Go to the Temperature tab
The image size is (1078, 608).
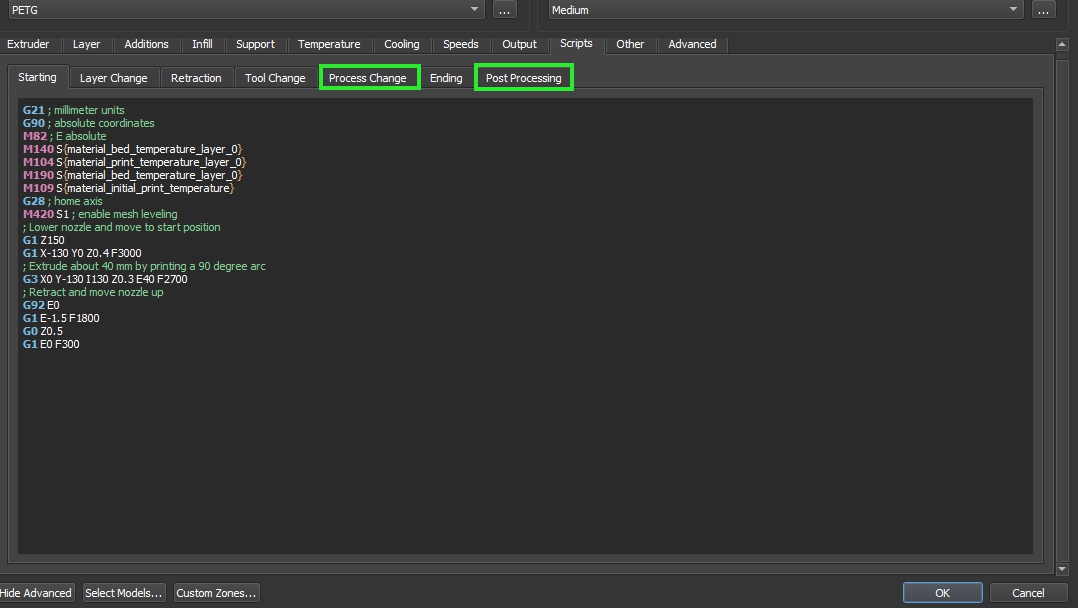[329, 44]
